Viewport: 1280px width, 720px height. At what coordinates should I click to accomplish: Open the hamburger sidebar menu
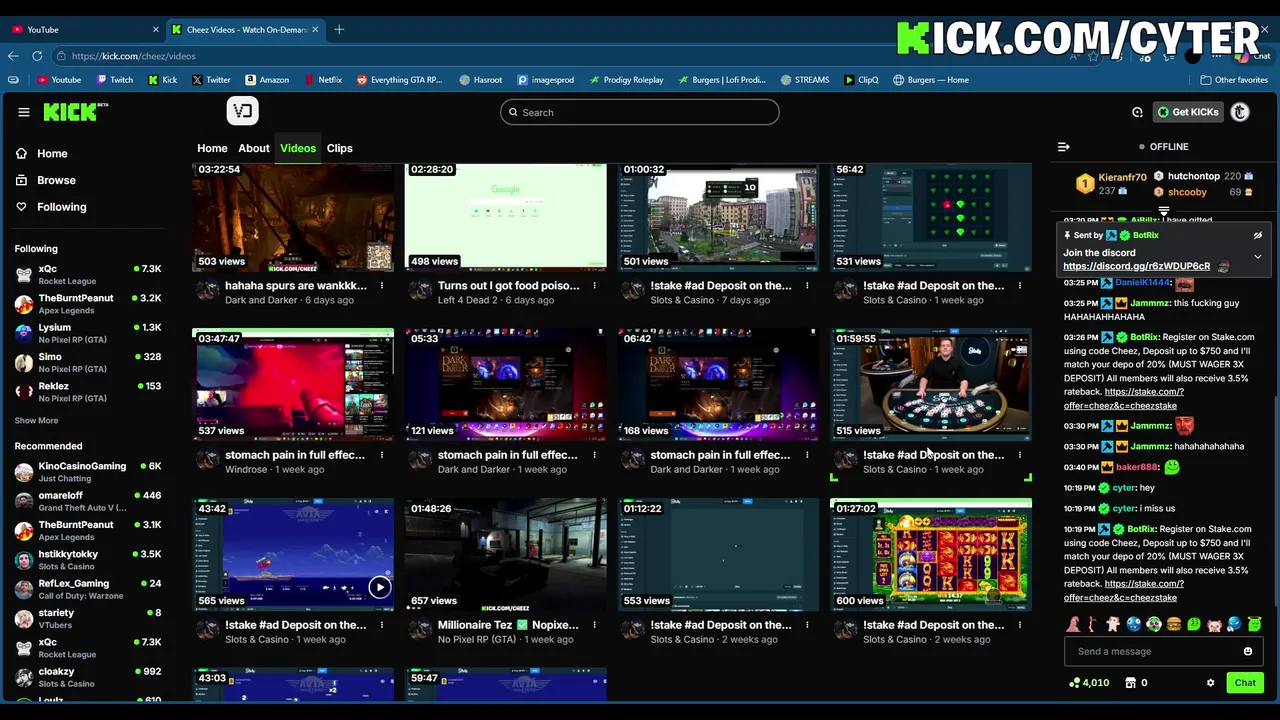(24, 112)
